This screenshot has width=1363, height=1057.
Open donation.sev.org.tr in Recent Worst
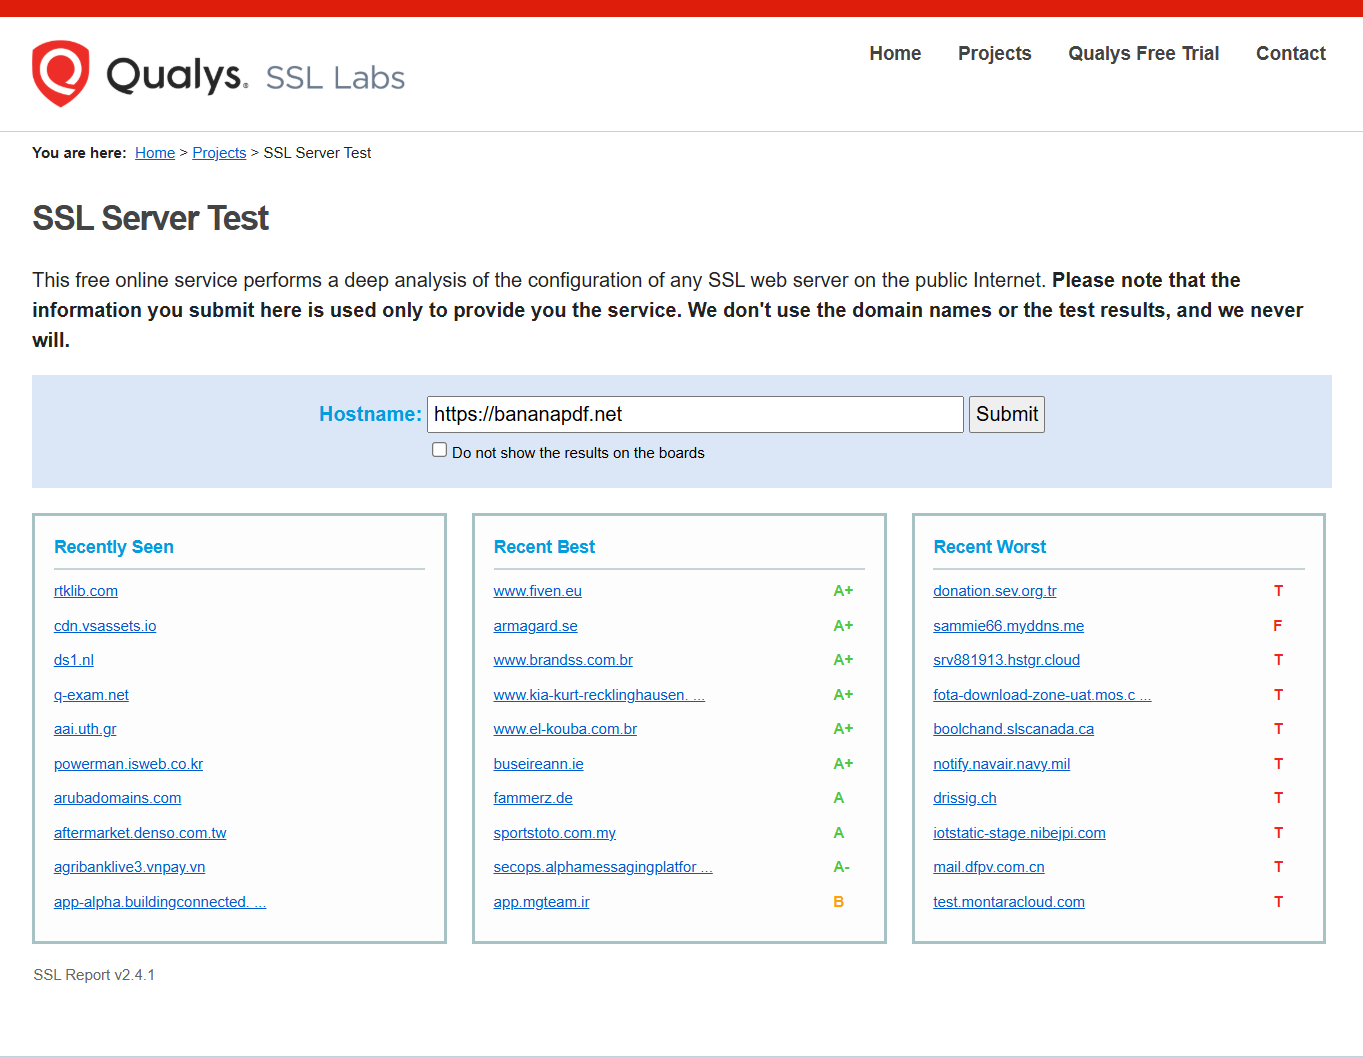(x=994, y=591)
